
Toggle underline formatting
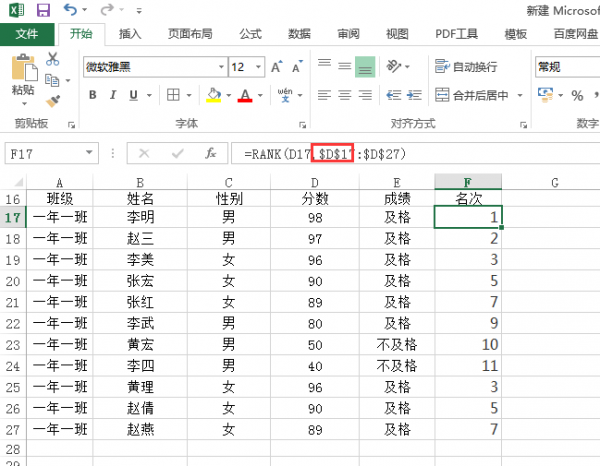click(133, 95)
